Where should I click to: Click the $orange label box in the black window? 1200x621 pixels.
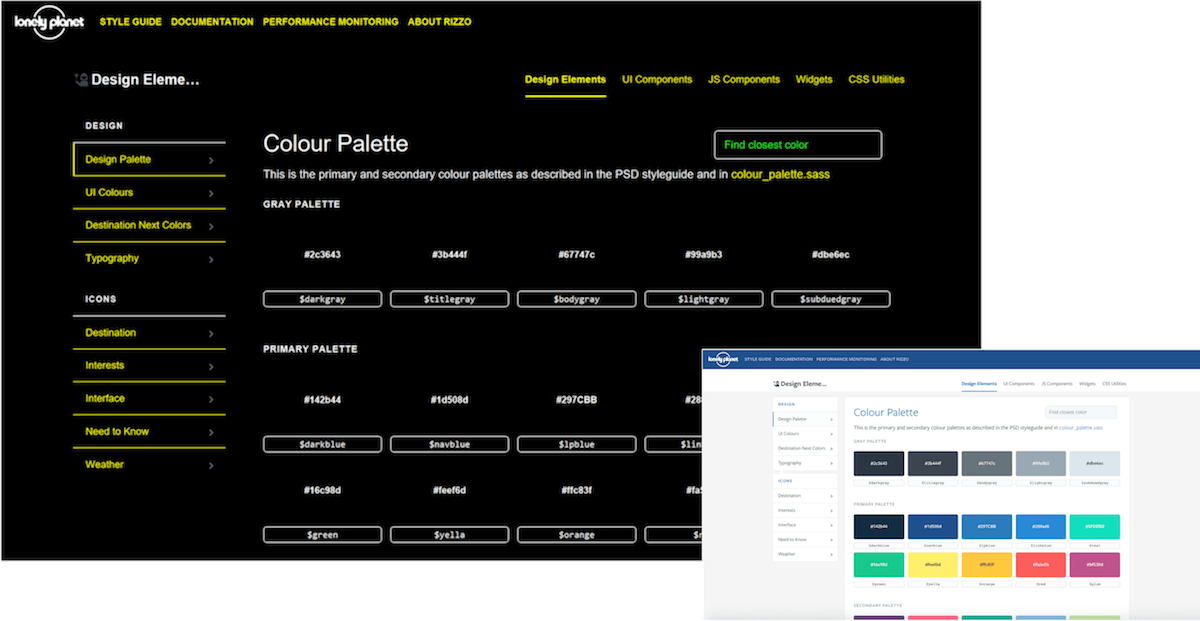pos(576,535)
